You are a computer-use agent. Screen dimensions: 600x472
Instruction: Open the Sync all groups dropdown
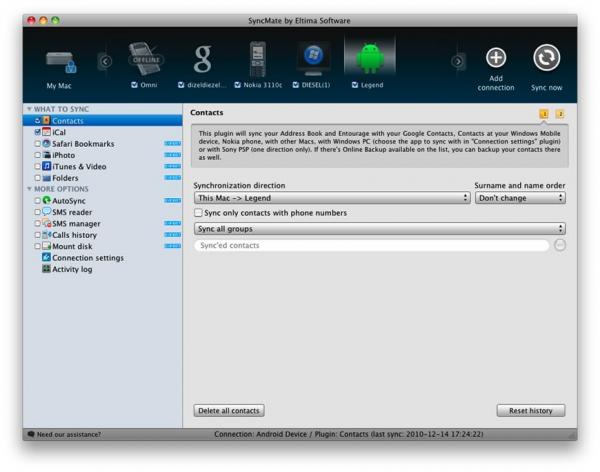tap(380, 229)
